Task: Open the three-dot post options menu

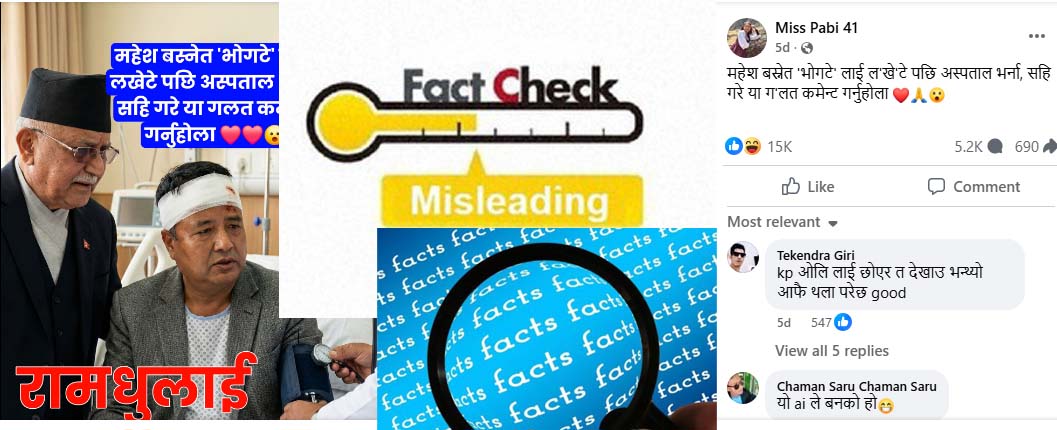Action: tap(1036, 36)
